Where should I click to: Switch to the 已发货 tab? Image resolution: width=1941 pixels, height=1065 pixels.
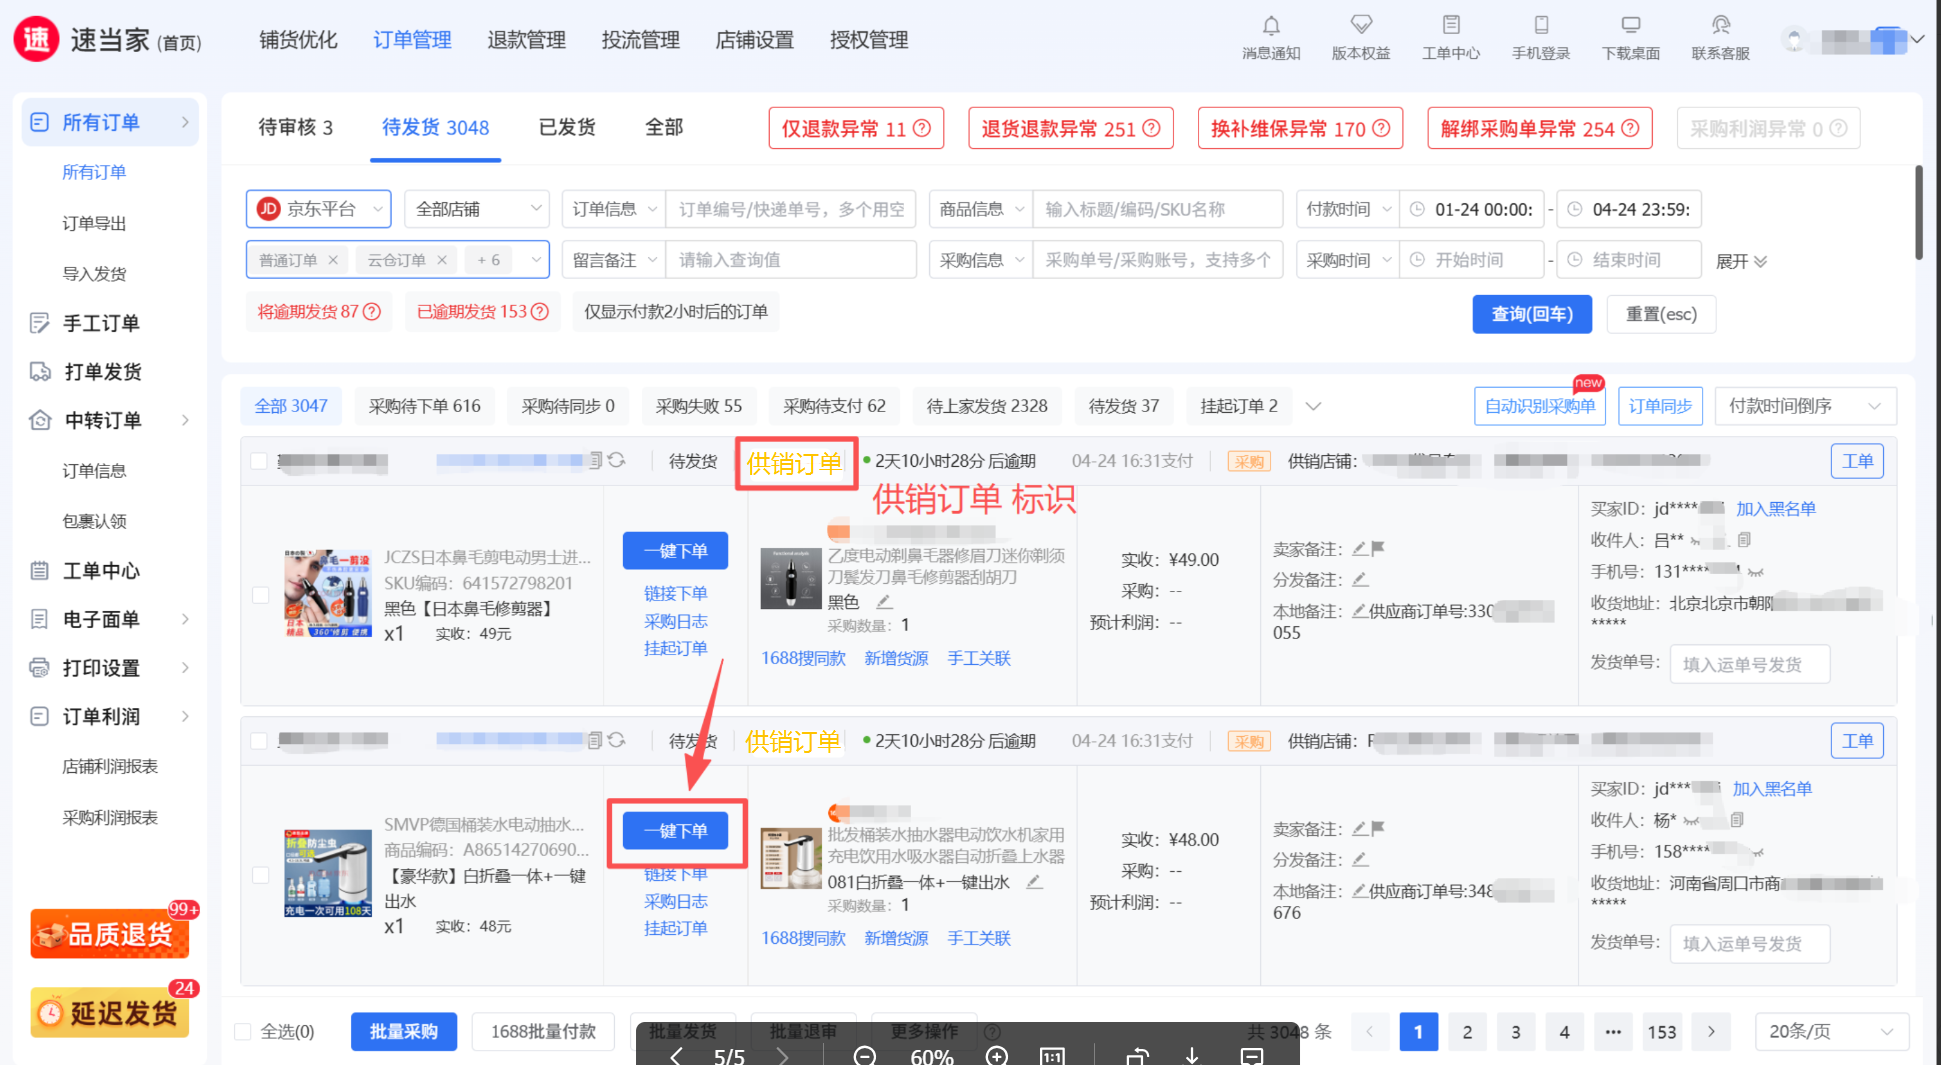pos(567,128)
